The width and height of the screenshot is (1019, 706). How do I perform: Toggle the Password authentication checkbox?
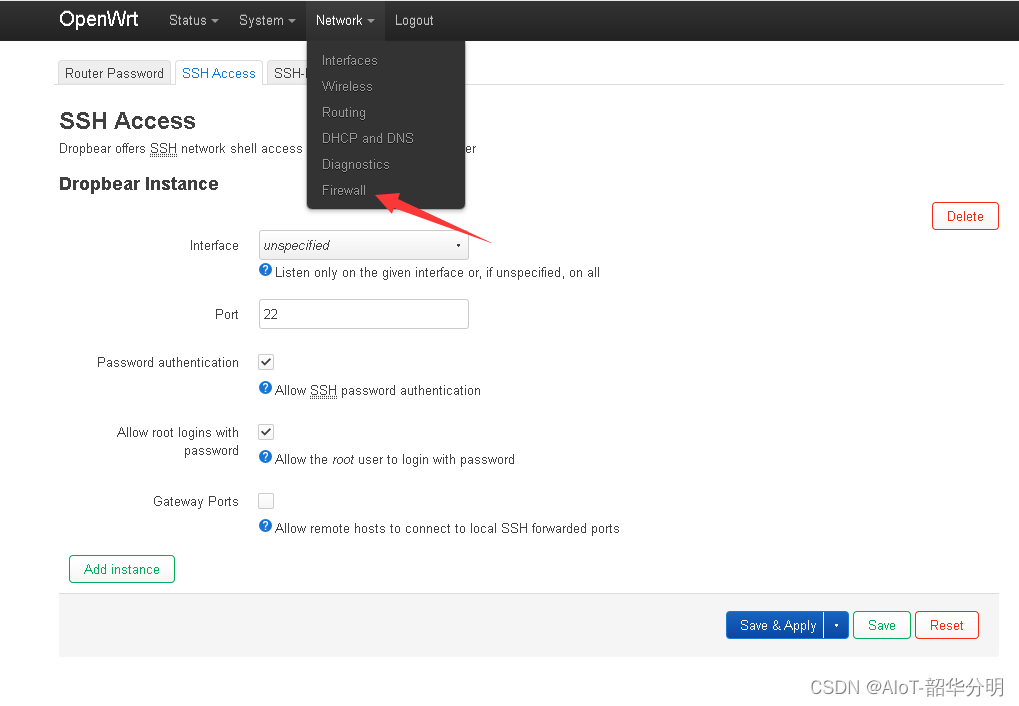(266, 362)
